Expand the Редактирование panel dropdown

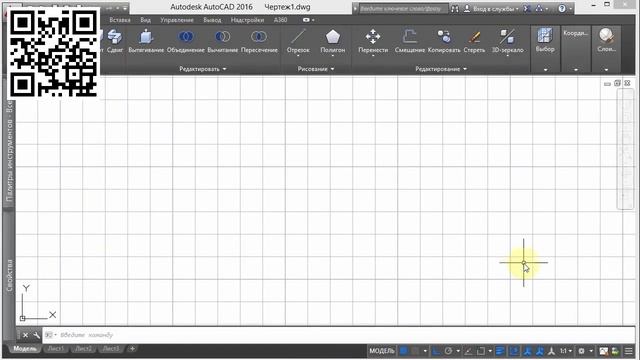440,69
